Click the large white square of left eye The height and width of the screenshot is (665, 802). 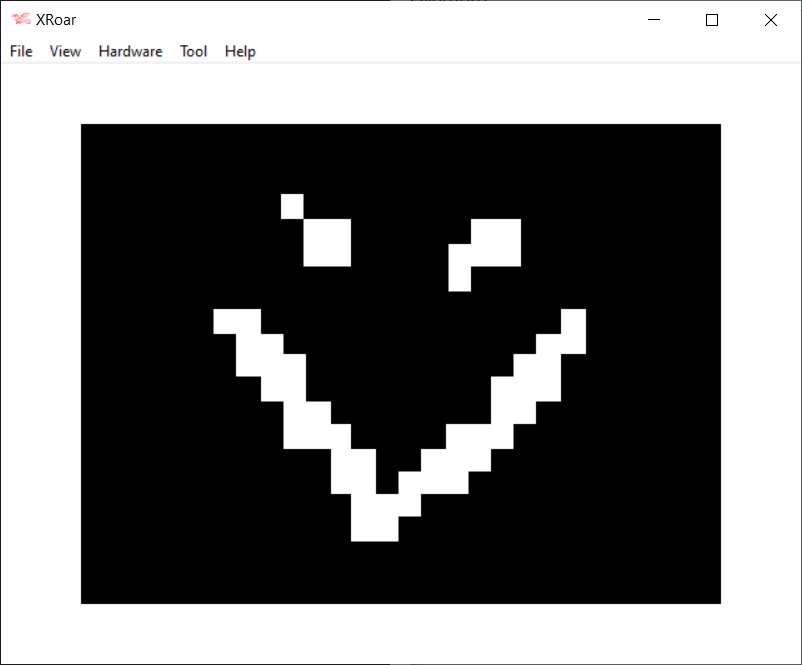point(327,243)
